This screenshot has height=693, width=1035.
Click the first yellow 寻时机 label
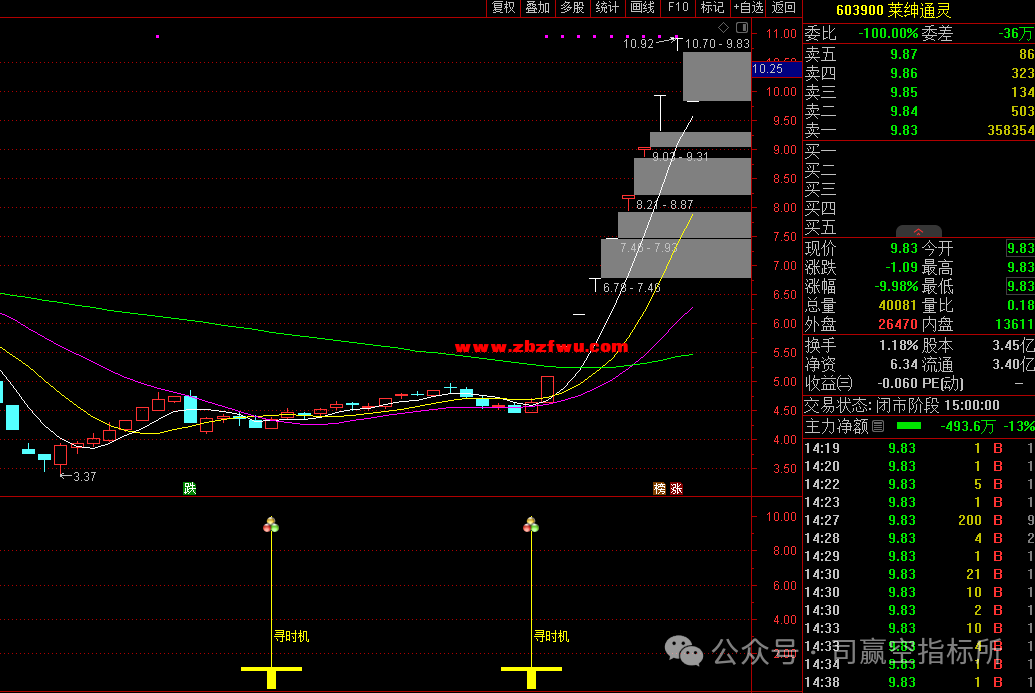291,636
